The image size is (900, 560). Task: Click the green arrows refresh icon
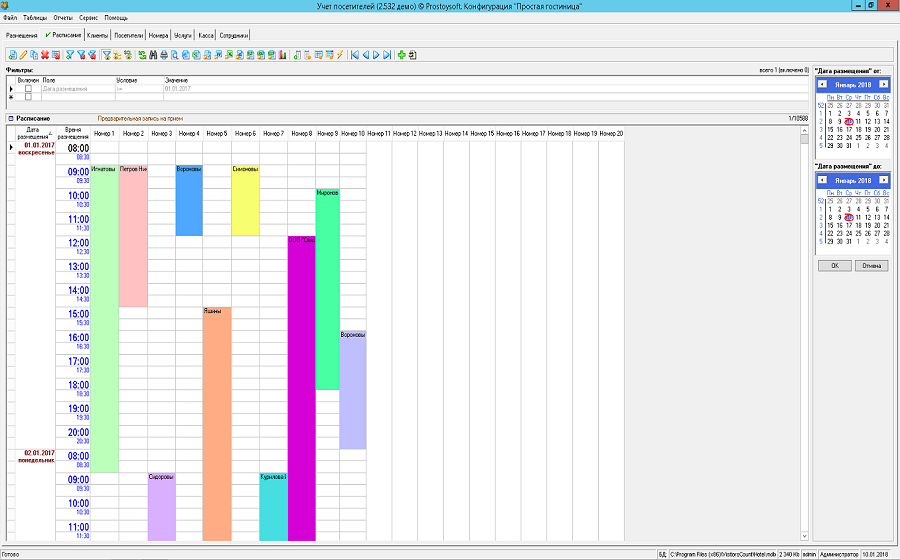(142, 55)
